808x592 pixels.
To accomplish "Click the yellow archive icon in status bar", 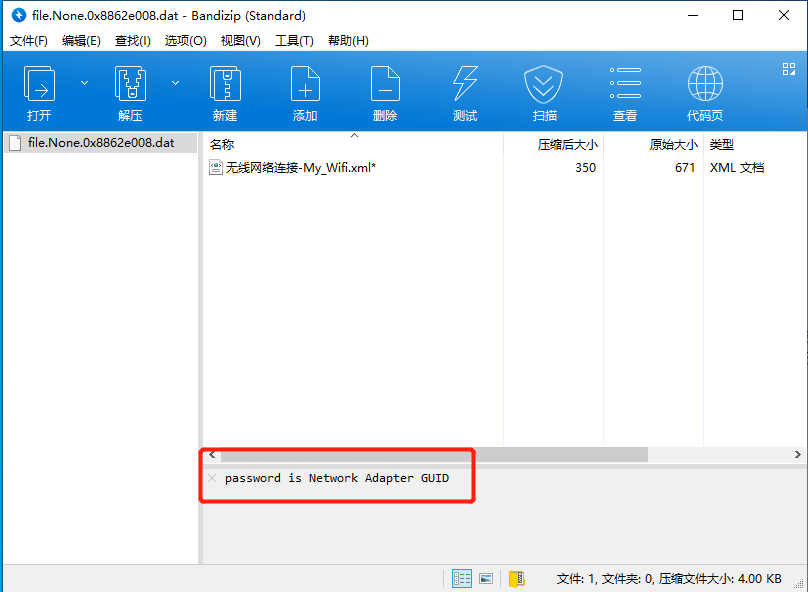I will pyautogui.click(x=516, y=579).
